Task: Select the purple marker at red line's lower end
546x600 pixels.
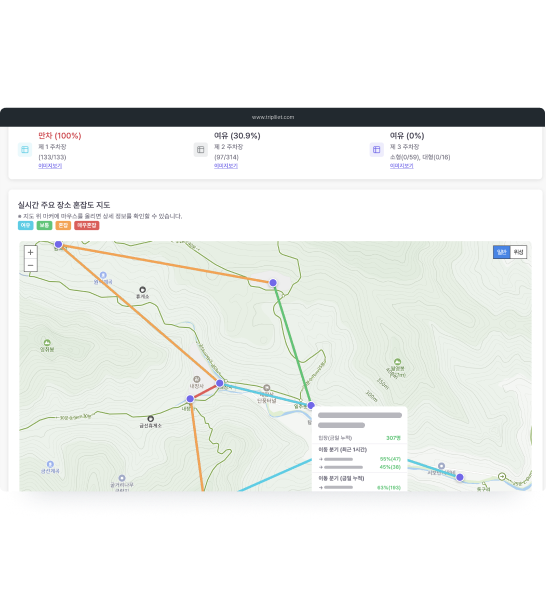Action: (190, 399)
